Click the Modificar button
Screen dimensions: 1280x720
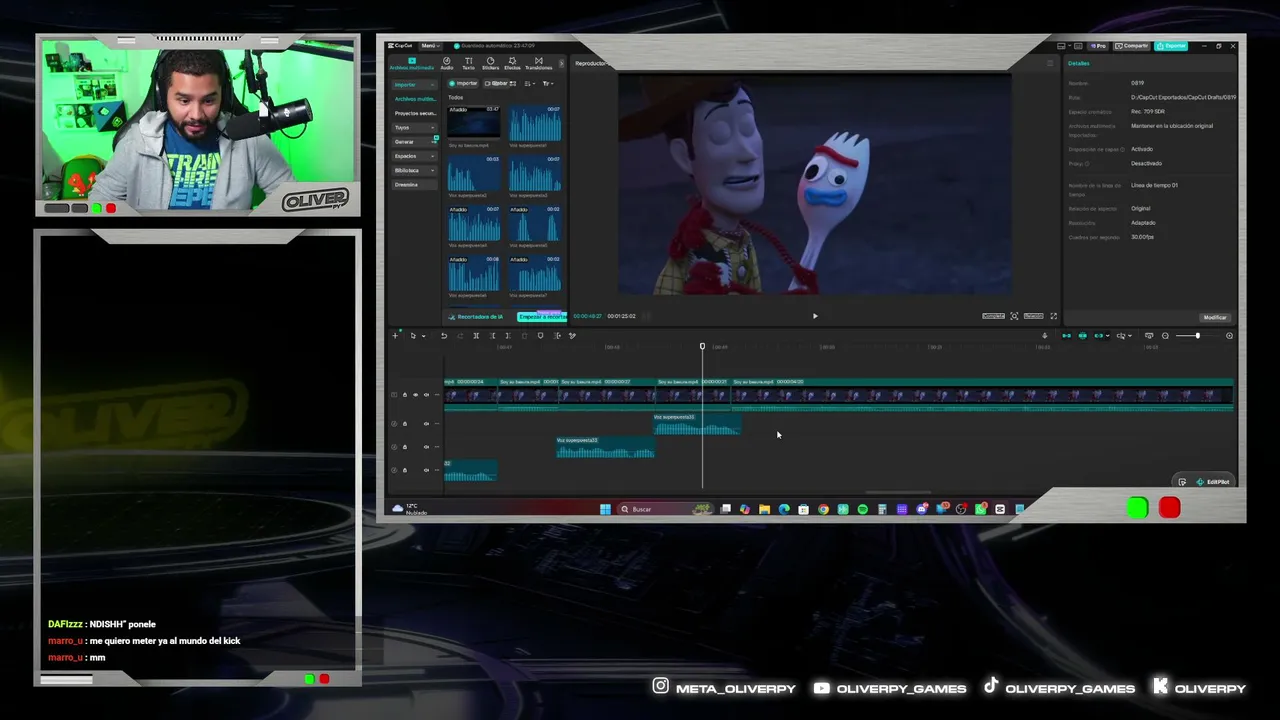(1215, 317)
